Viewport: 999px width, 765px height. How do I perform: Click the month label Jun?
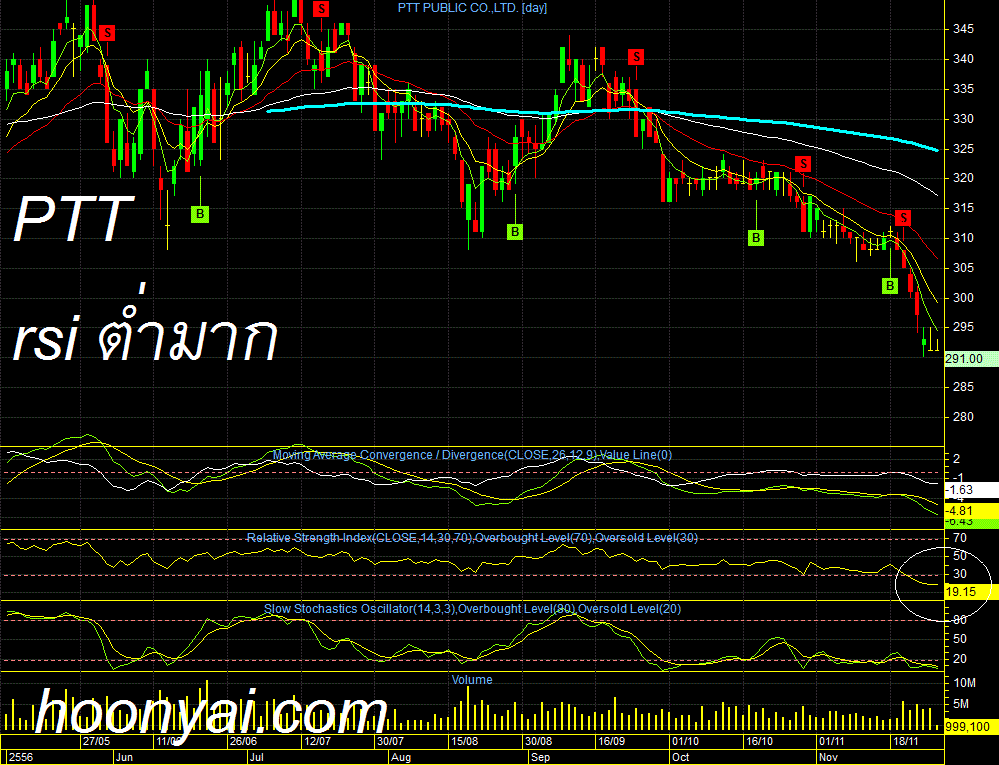[x=124, y=757]
